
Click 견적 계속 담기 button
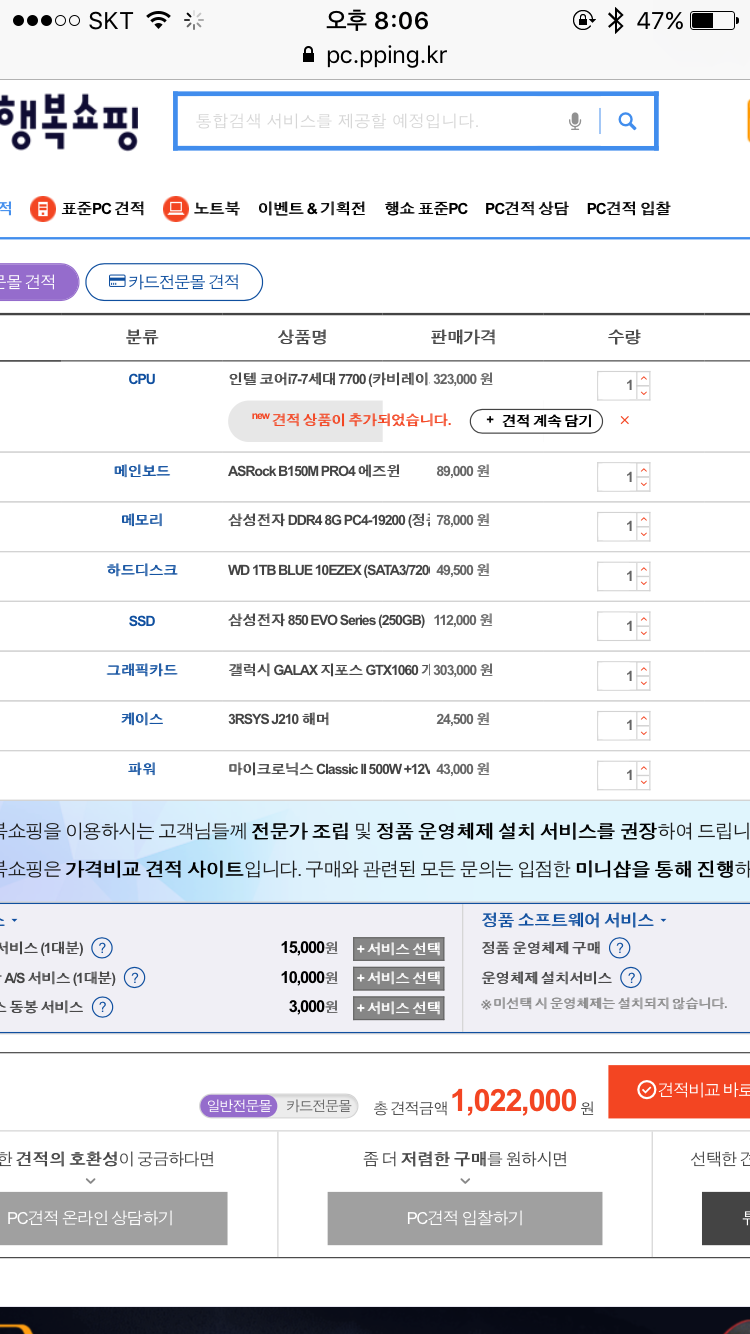[537, 421]
